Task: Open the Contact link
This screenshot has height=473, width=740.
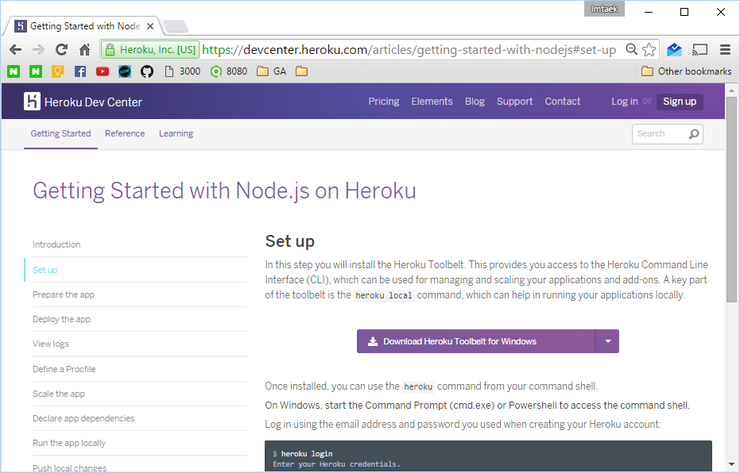Action: (x=563, y=101)
